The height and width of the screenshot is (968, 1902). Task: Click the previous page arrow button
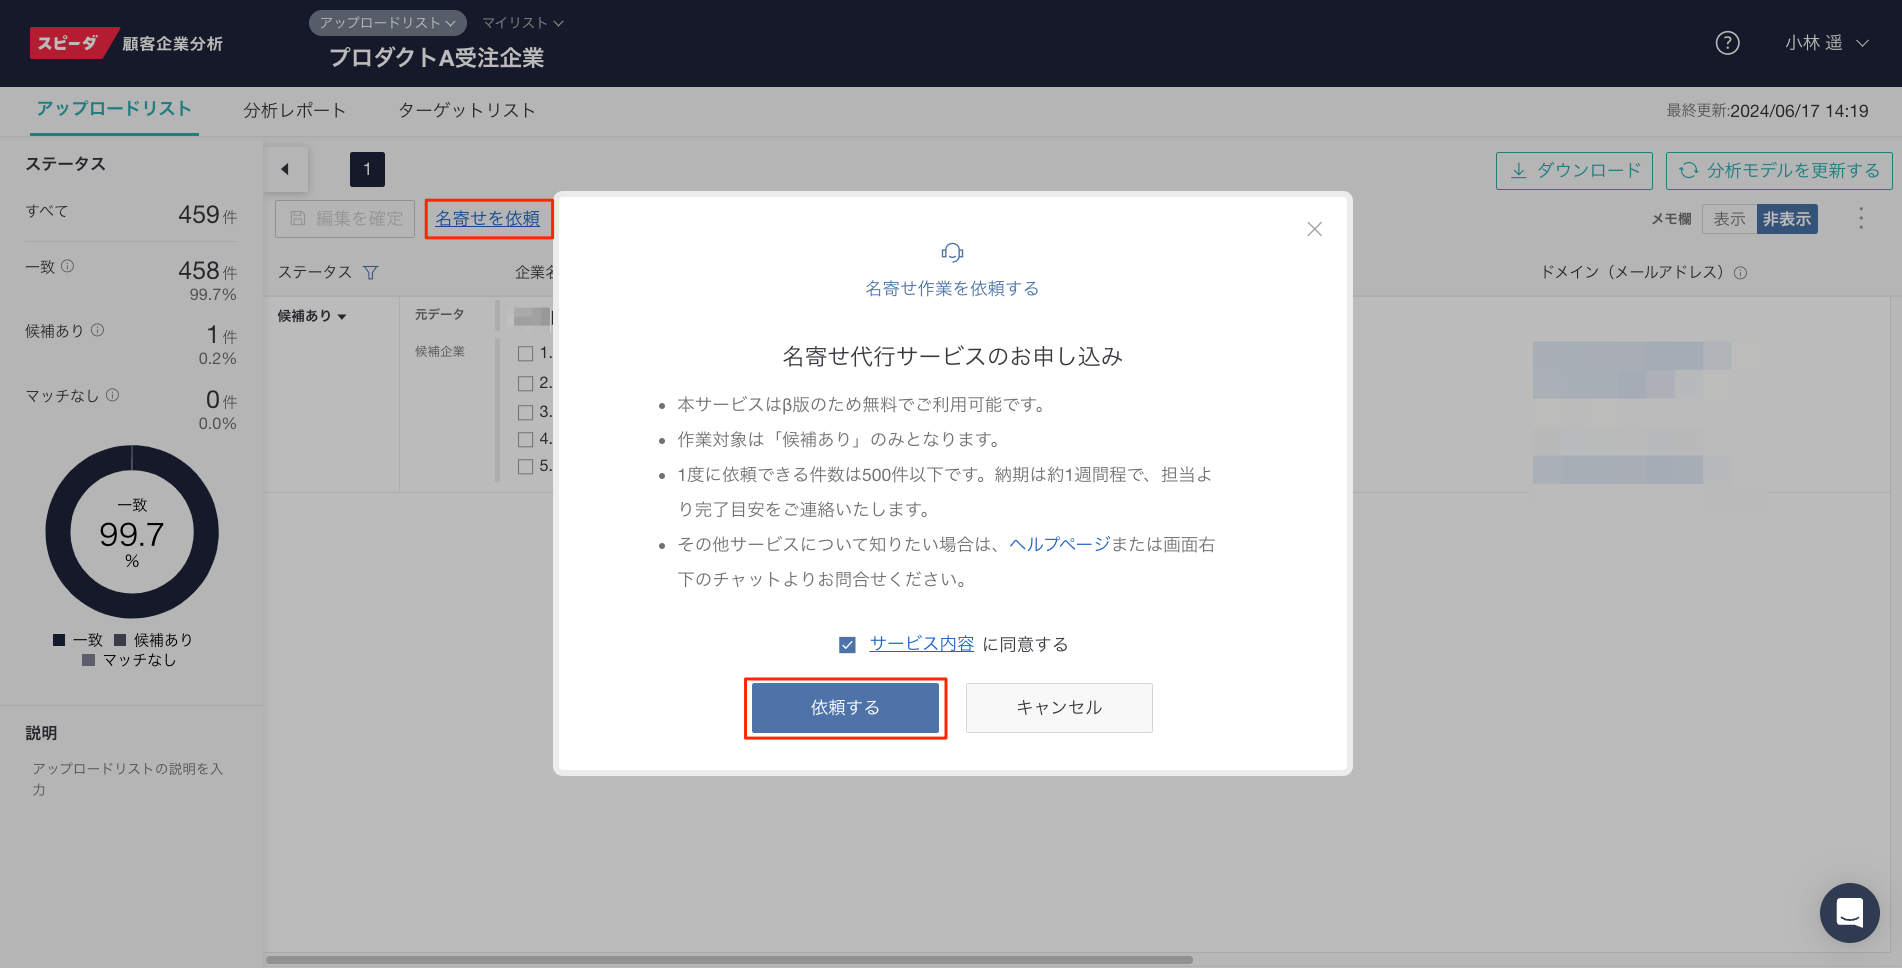point(286,169)
